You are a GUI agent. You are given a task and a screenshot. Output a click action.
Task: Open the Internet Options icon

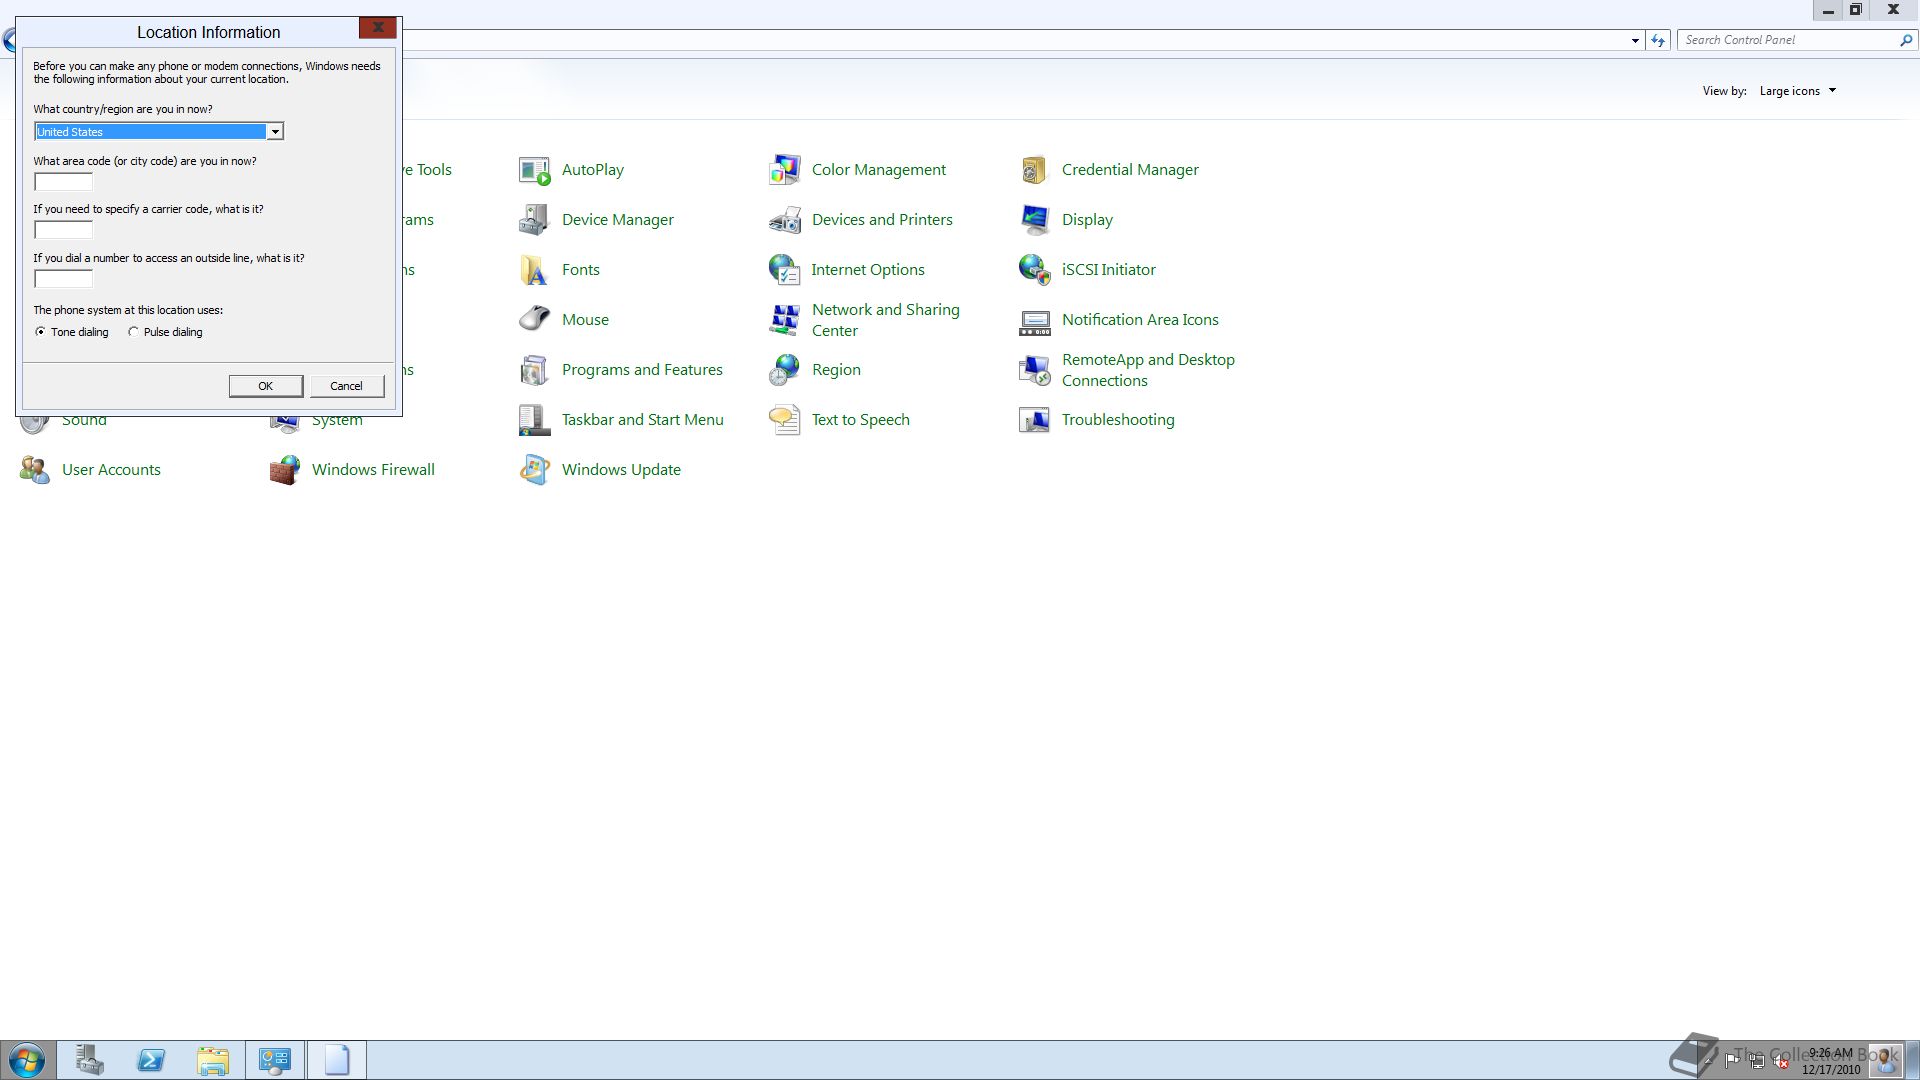[784, 270]
